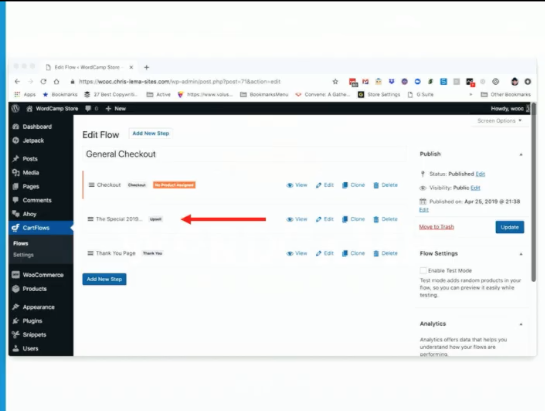This screenshot has height=411, width=545.
Task: Bookmark this page with star icon
Action: 335,81
